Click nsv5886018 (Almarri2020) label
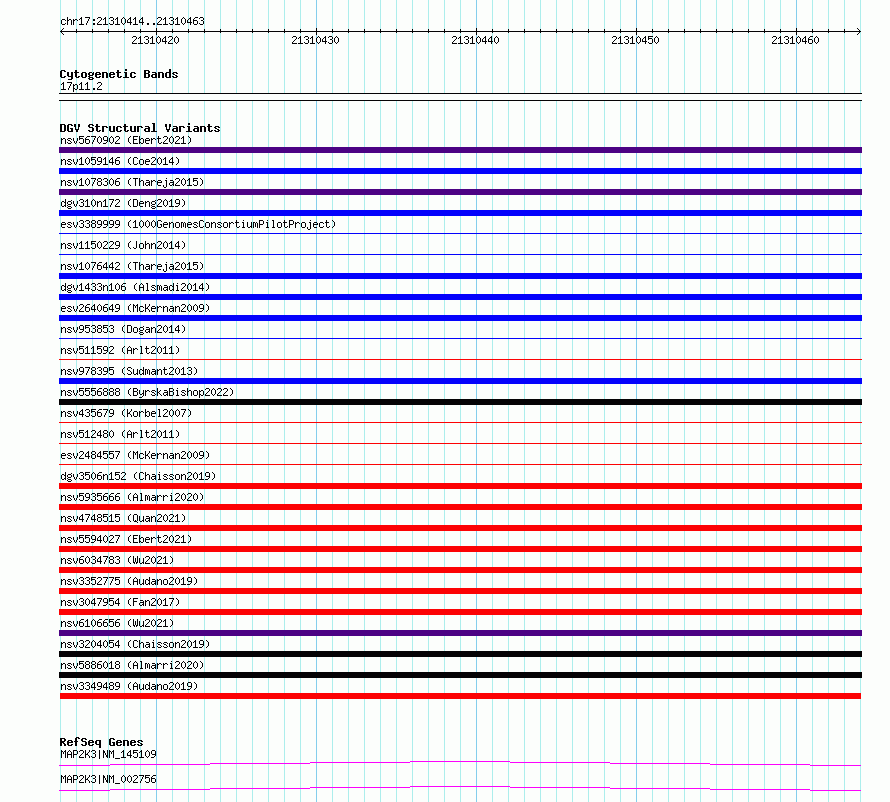The height and width of the screenshot is (802, 890). (x=132, y=665)
